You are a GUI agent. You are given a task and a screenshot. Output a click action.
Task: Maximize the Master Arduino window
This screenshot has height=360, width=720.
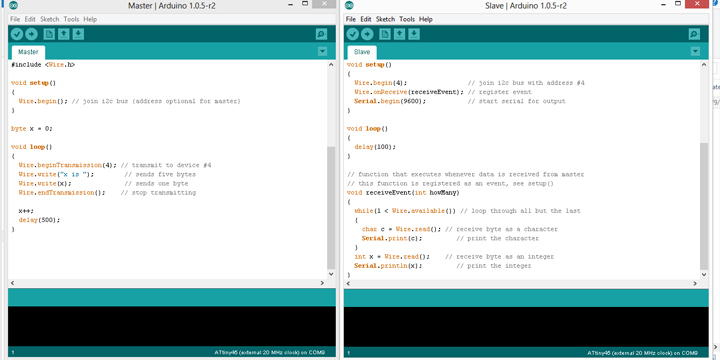click(x=305, y=4)
